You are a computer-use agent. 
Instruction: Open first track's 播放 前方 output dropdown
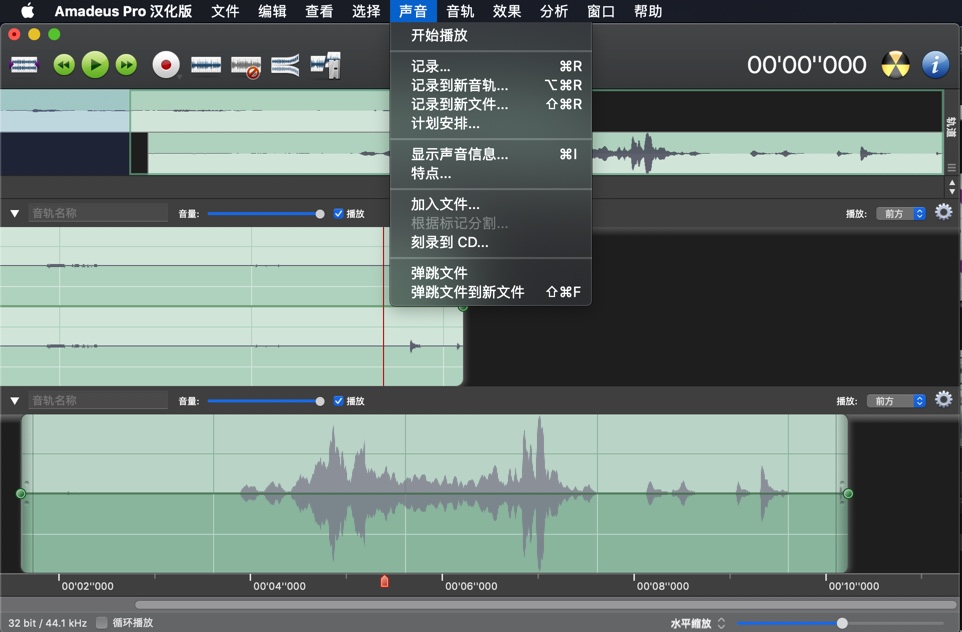click(x=901, y=214)
